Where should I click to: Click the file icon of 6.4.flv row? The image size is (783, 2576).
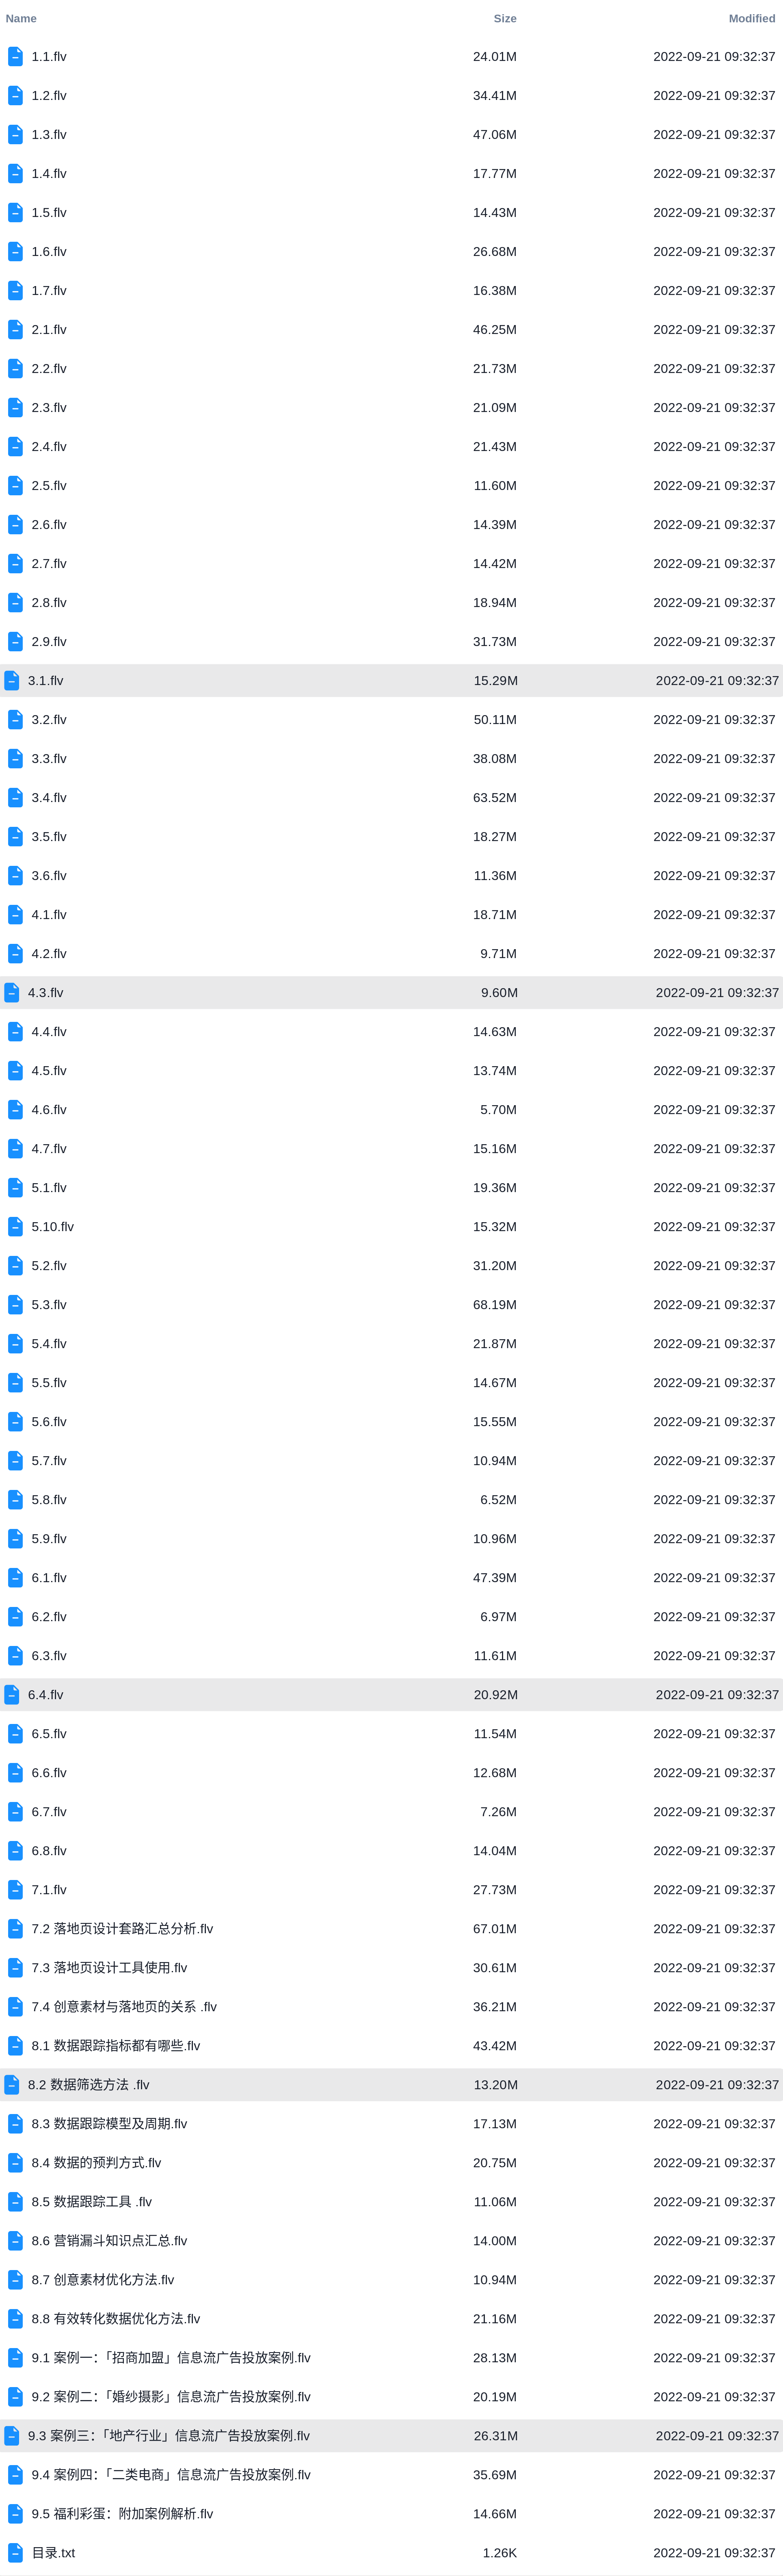(12, 1695)
